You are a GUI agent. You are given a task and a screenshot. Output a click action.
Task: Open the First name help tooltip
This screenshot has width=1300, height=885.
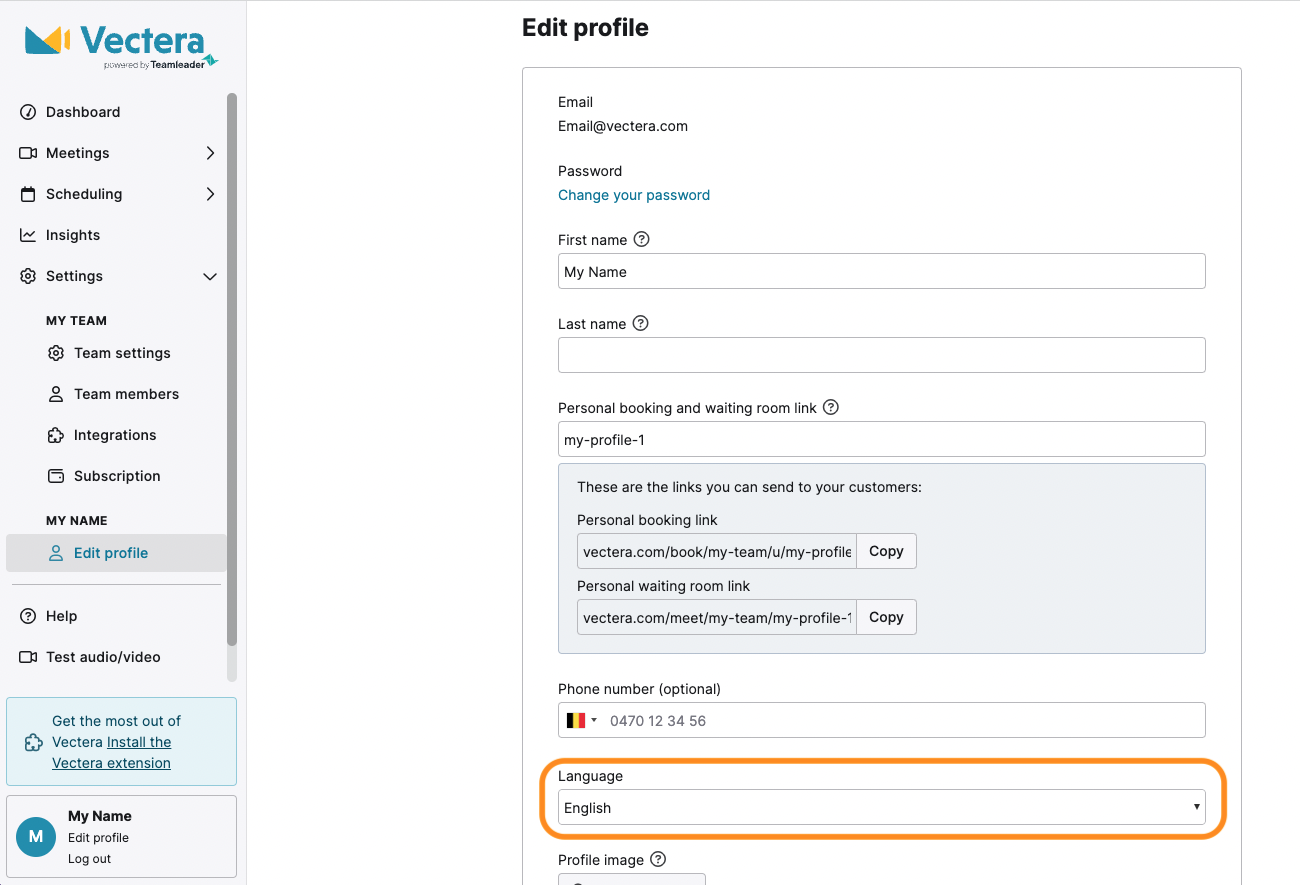pos(641,240)
